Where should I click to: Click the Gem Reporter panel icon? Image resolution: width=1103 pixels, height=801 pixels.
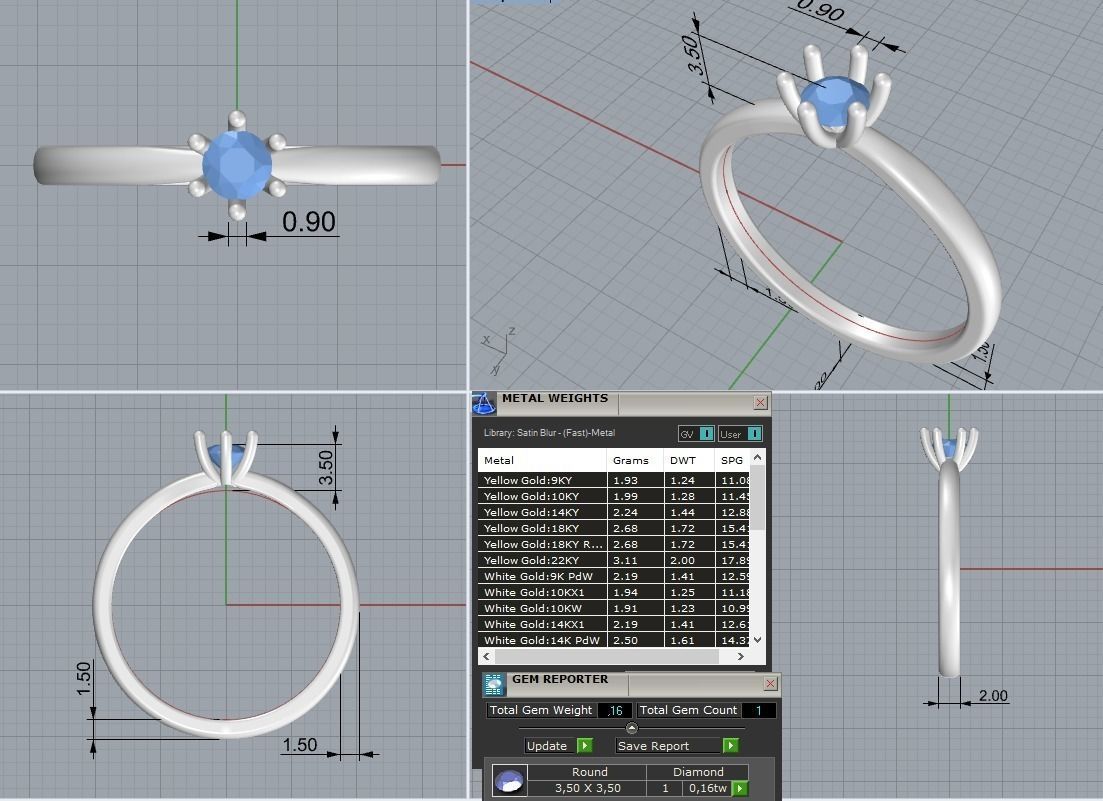click(494, 684)
